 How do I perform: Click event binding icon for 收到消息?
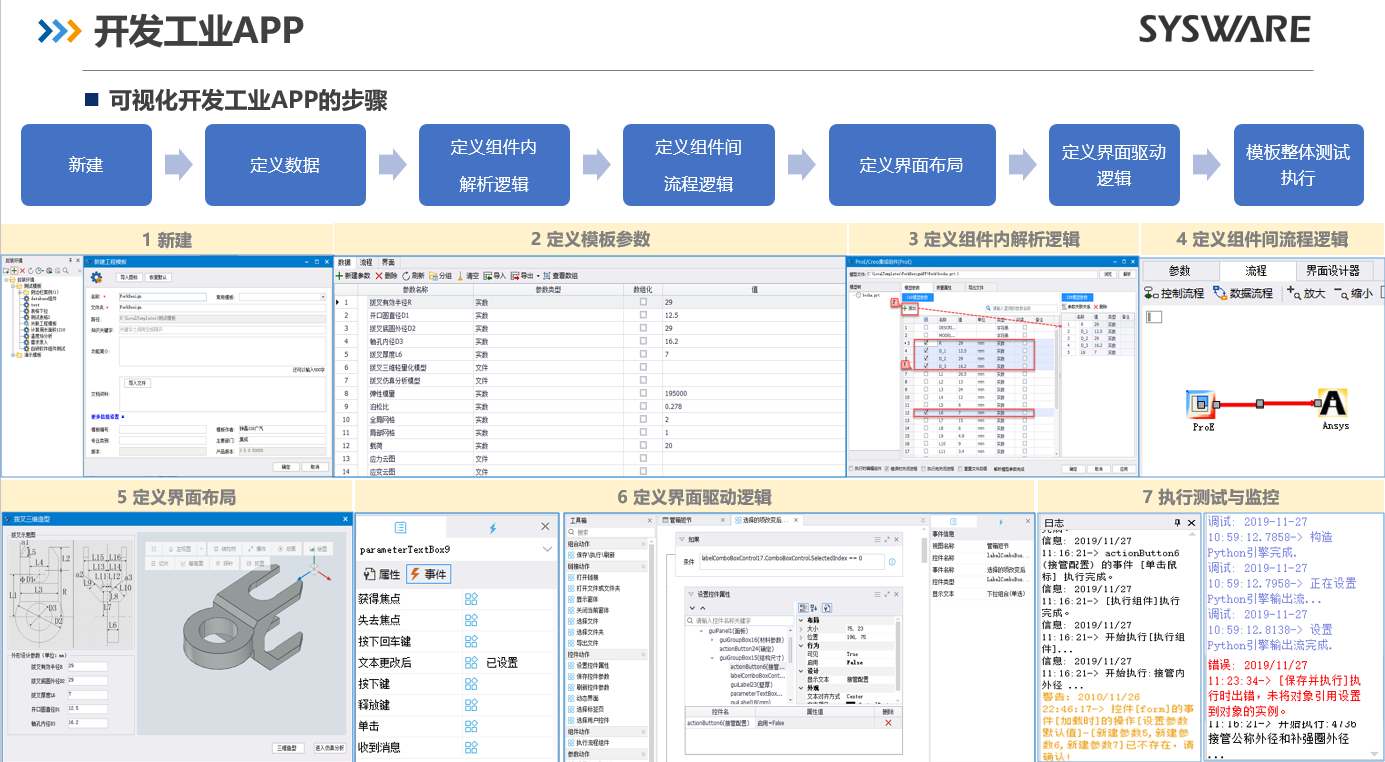[x=471, y=747]
